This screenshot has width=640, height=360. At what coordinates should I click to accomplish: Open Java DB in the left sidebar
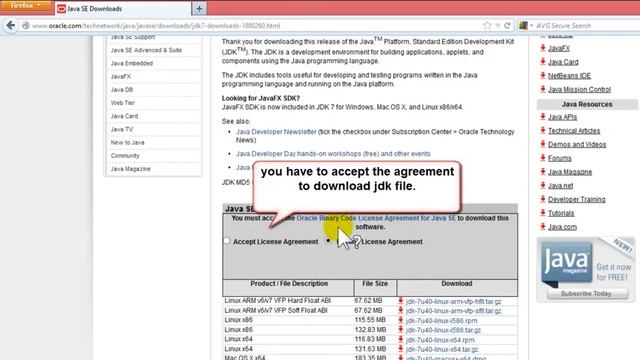click(x=122, y=89)
